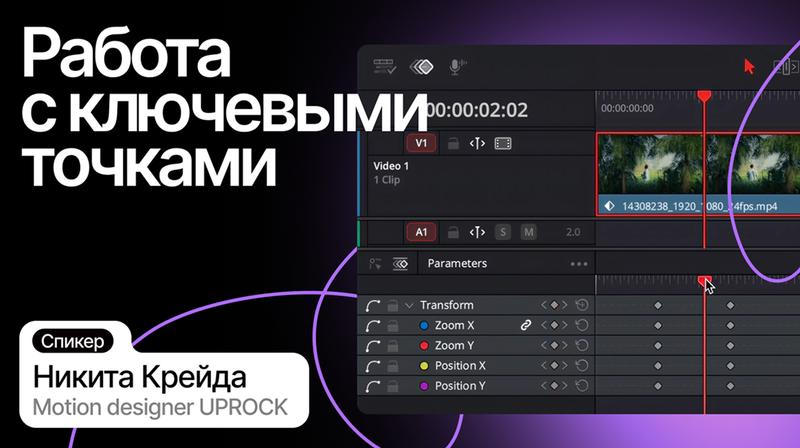Screen dimensions: 800x448
Task: Click the 00:00:02:02 timecode field
Action: [477, 110]
